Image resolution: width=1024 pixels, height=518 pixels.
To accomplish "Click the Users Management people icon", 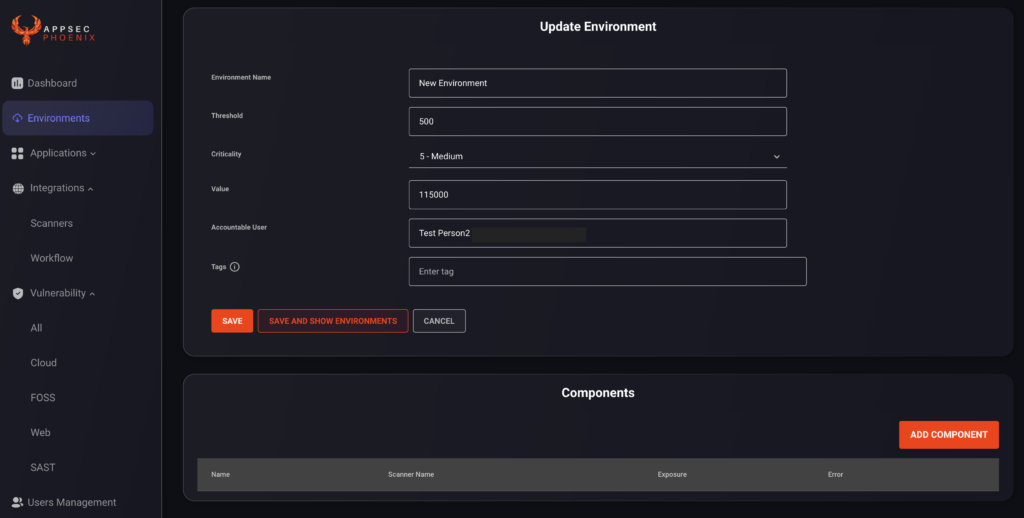I will pos(18,502).
